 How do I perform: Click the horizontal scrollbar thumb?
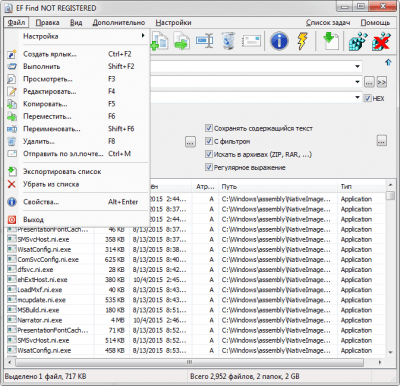point(189,362)
